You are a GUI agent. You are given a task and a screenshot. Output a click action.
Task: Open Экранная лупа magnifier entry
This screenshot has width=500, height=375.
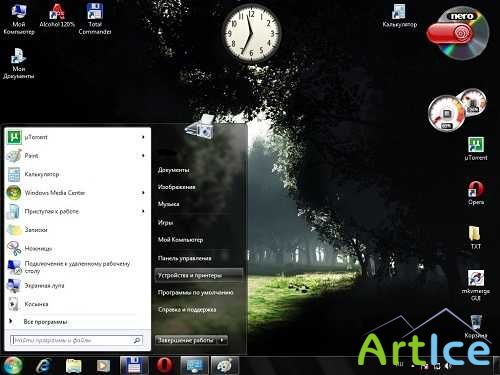click(77, 286)
